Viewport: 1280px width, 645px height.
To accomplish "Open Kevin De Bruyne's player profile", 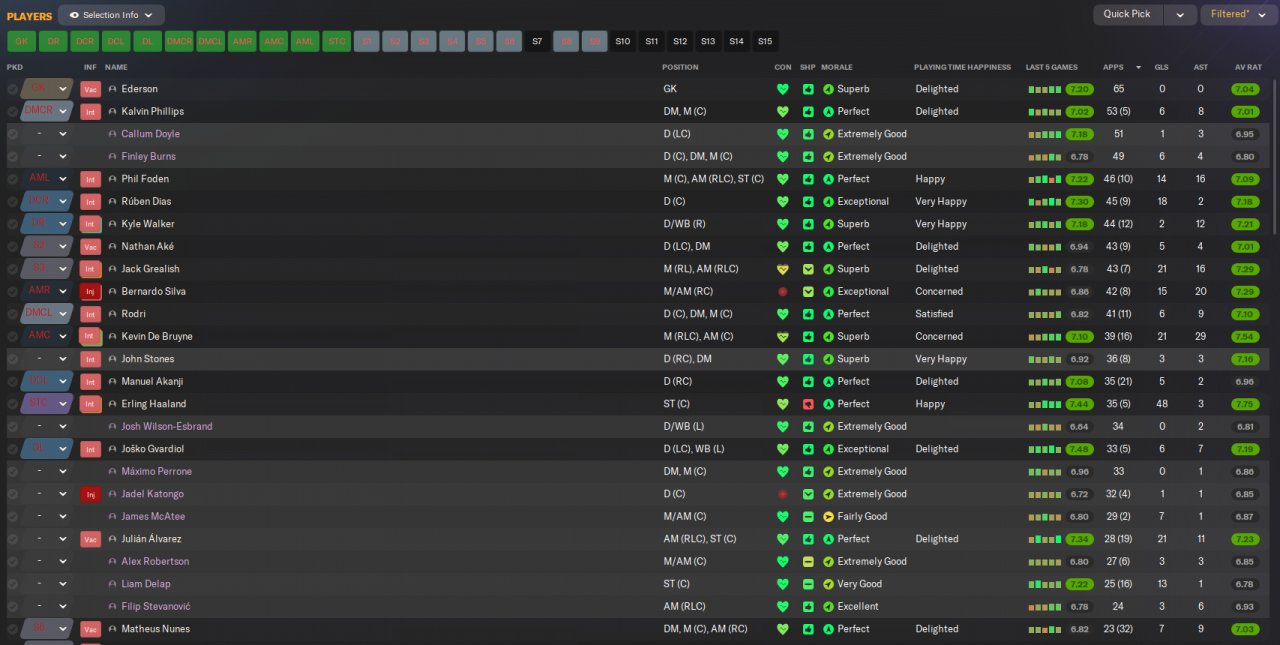I will (x=156, y=337).
